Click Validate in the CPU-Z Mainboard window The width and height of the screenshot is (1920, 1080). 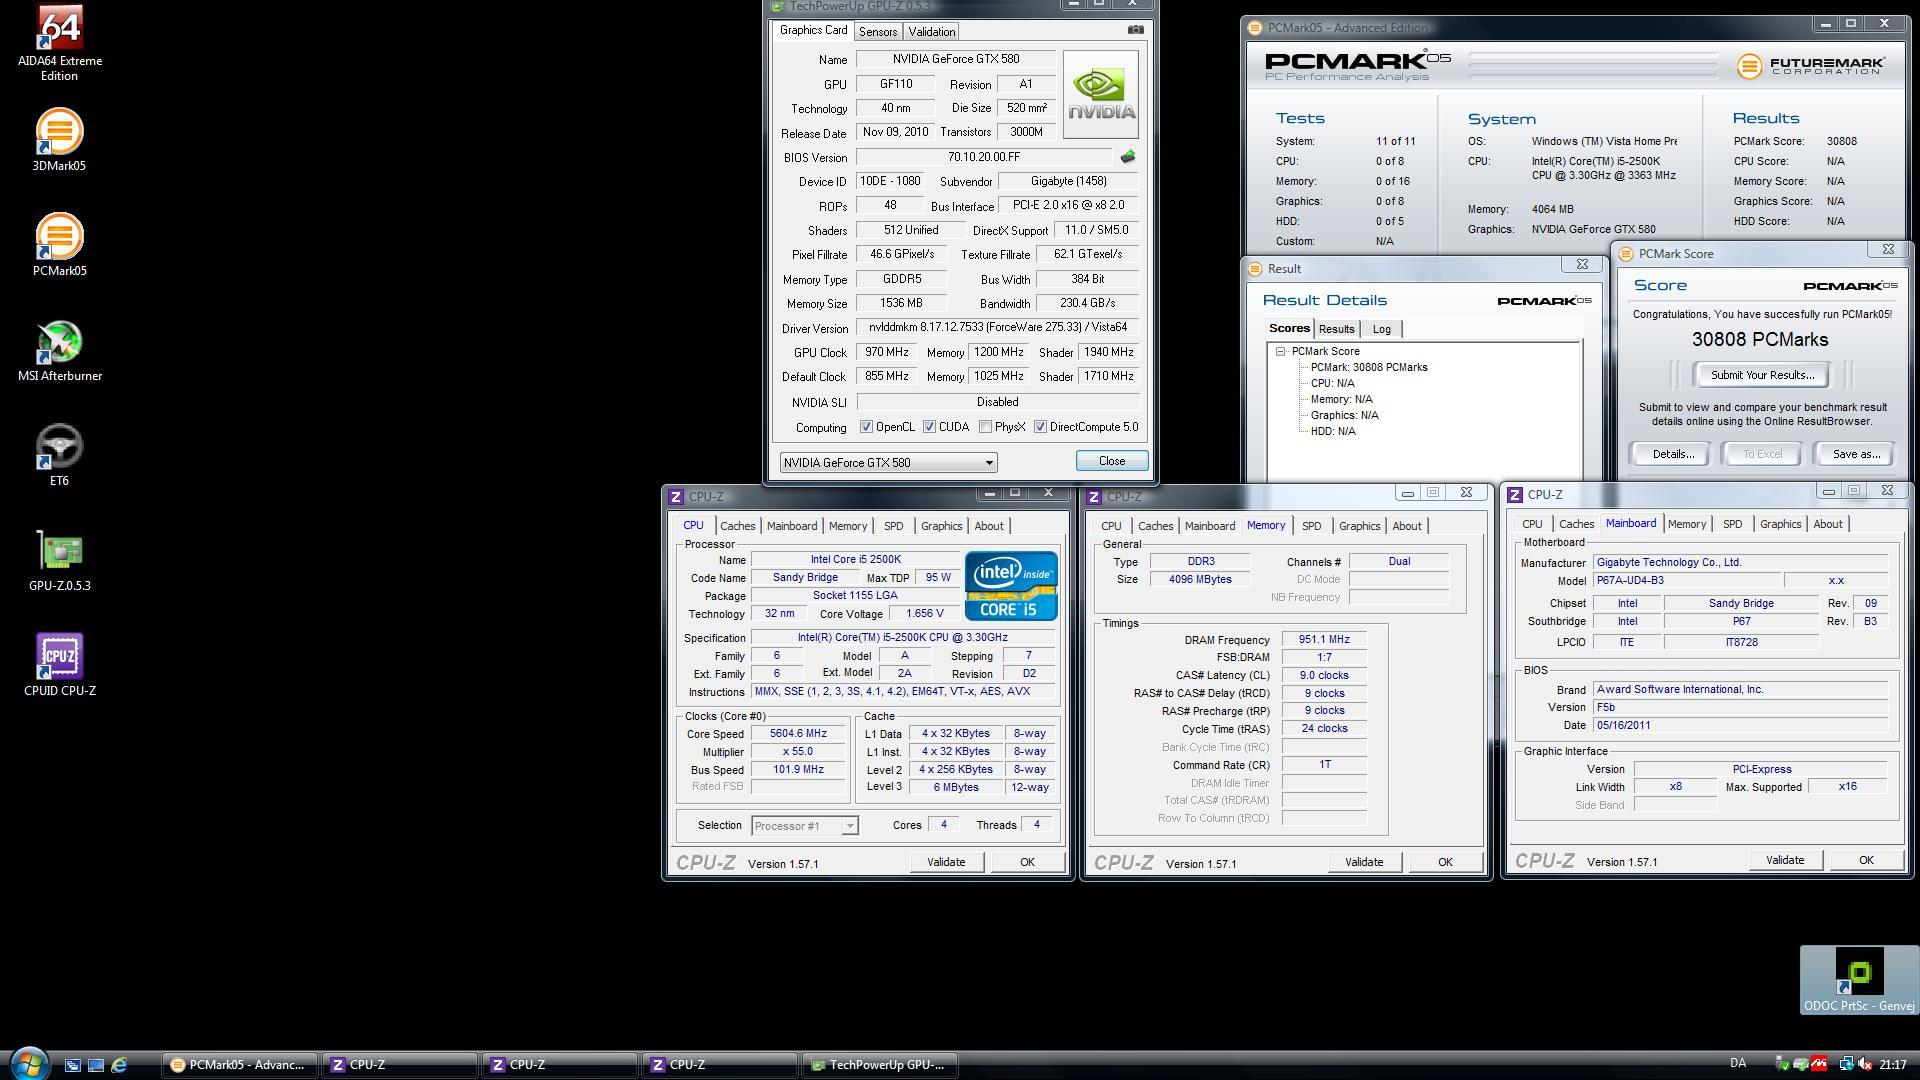tap(1784, 860)
